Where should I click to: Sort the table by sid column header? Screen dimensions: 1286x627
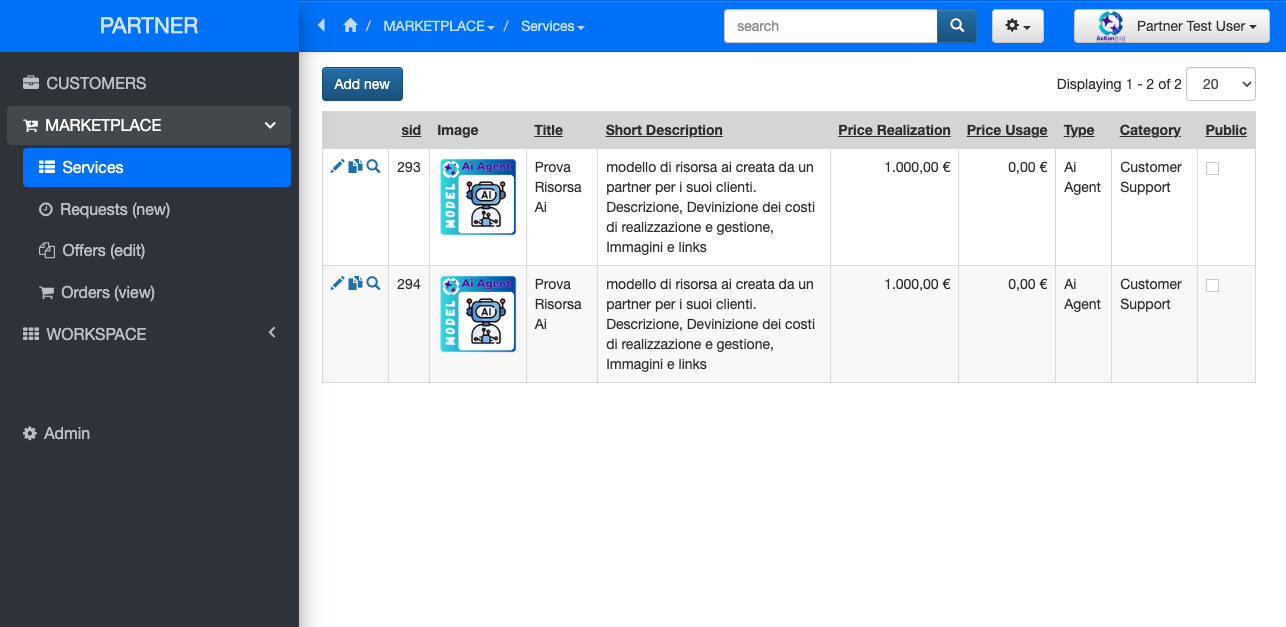coord(411,130)
